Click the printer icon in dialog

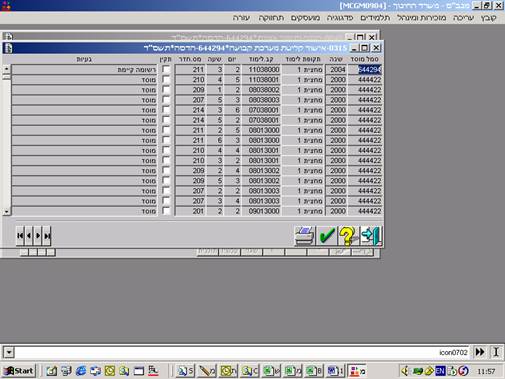pos(305,236)
